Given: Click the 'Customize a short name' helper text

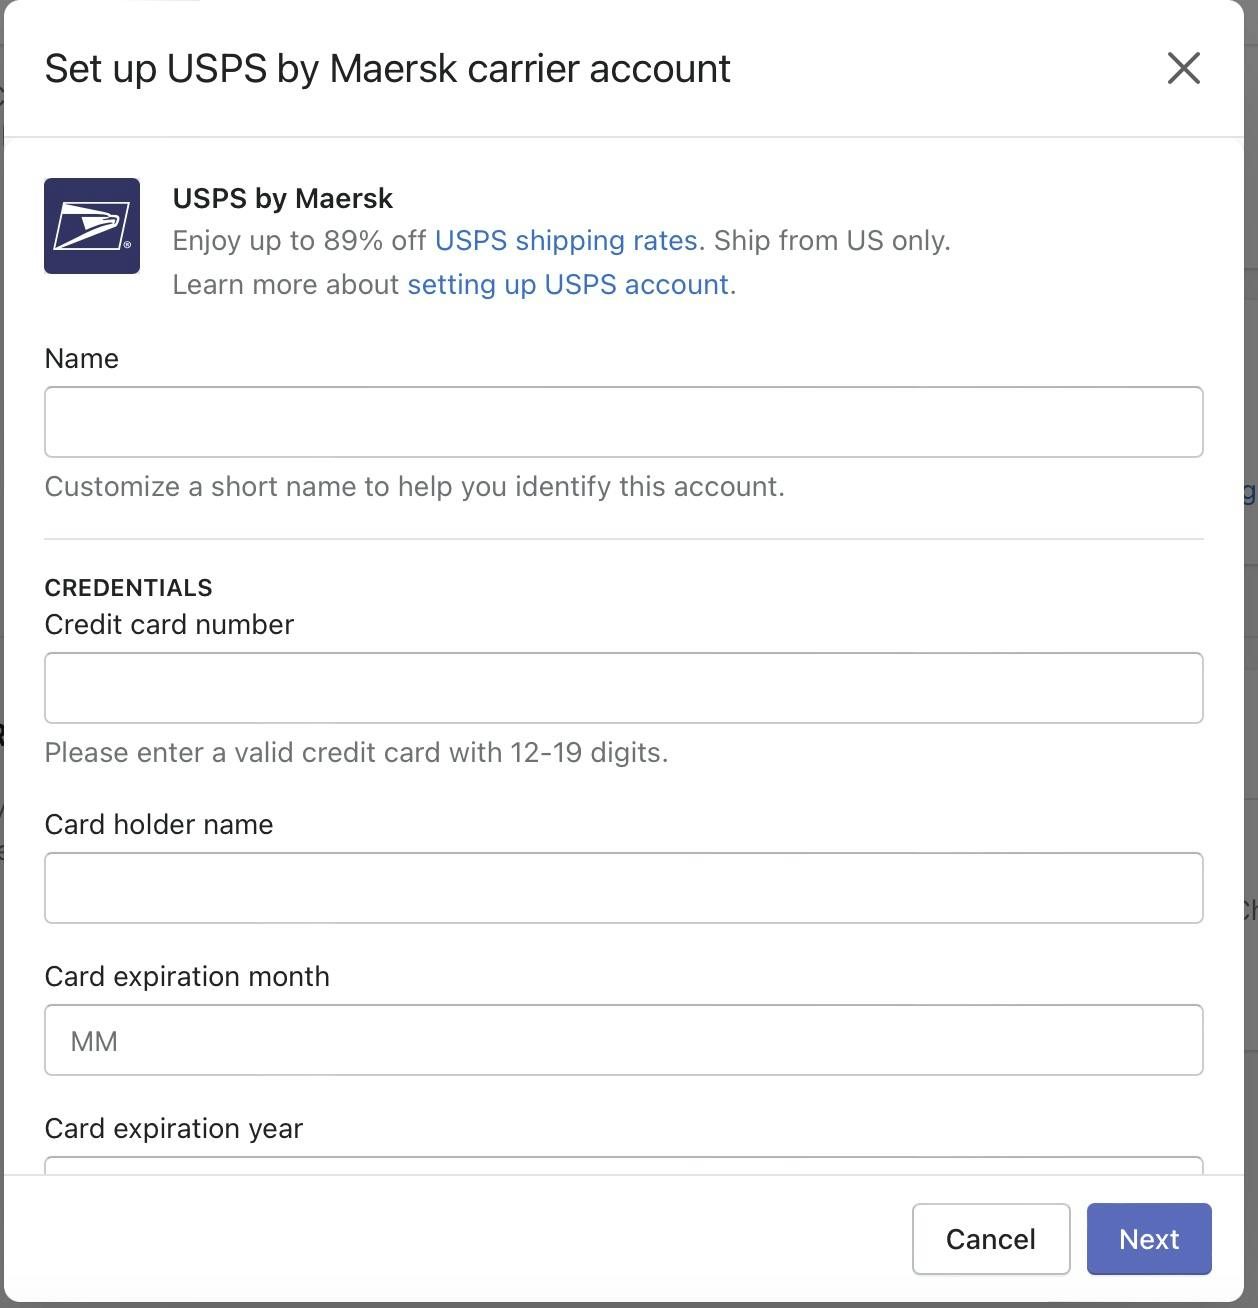Looking at the screenshot, I should point(414,487).
